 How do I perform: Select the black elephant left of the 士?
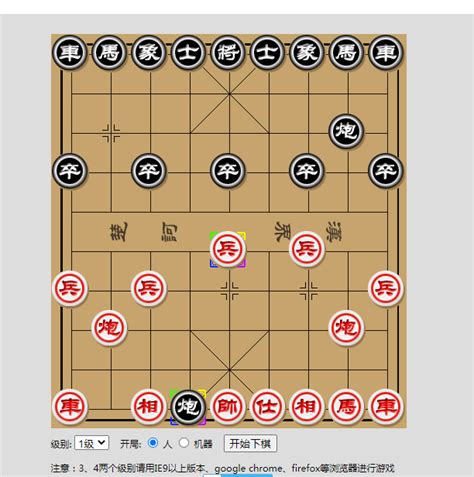pyautogui.click(x=149, y=52)
